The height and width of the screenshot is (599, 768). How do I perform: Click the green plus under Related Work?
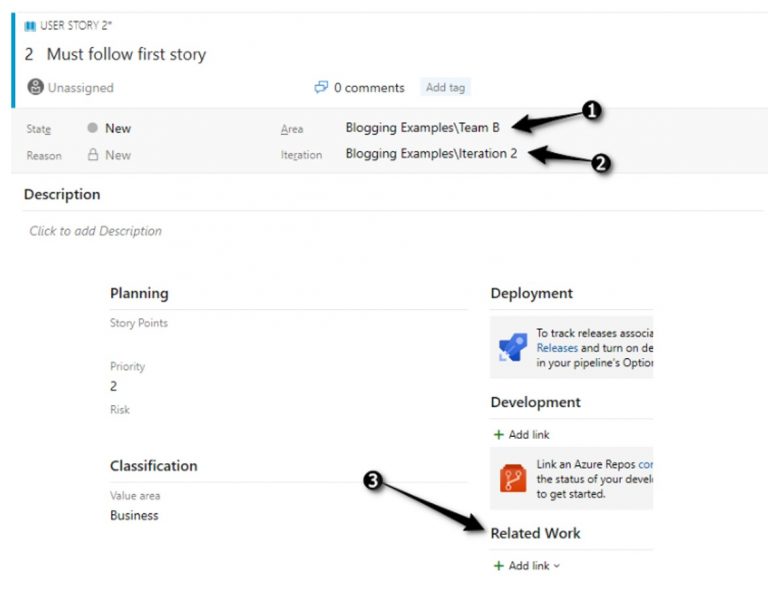pos(499,566)
